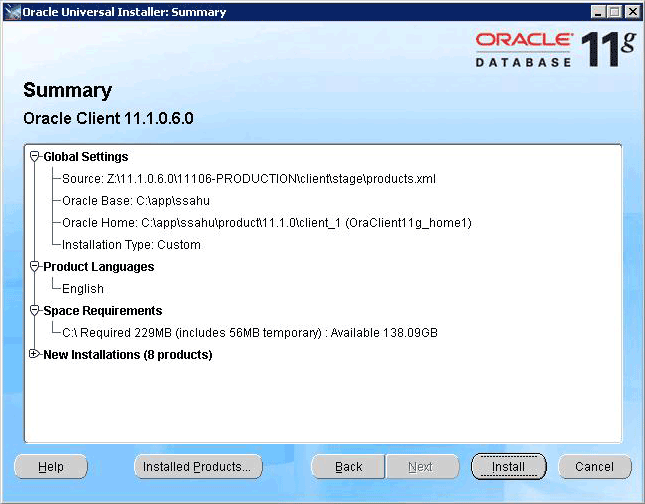Collapse the Space Requirements node
The width and height of the screenshot is (645, 504).
pyautogui.click(x=35, y=311)
